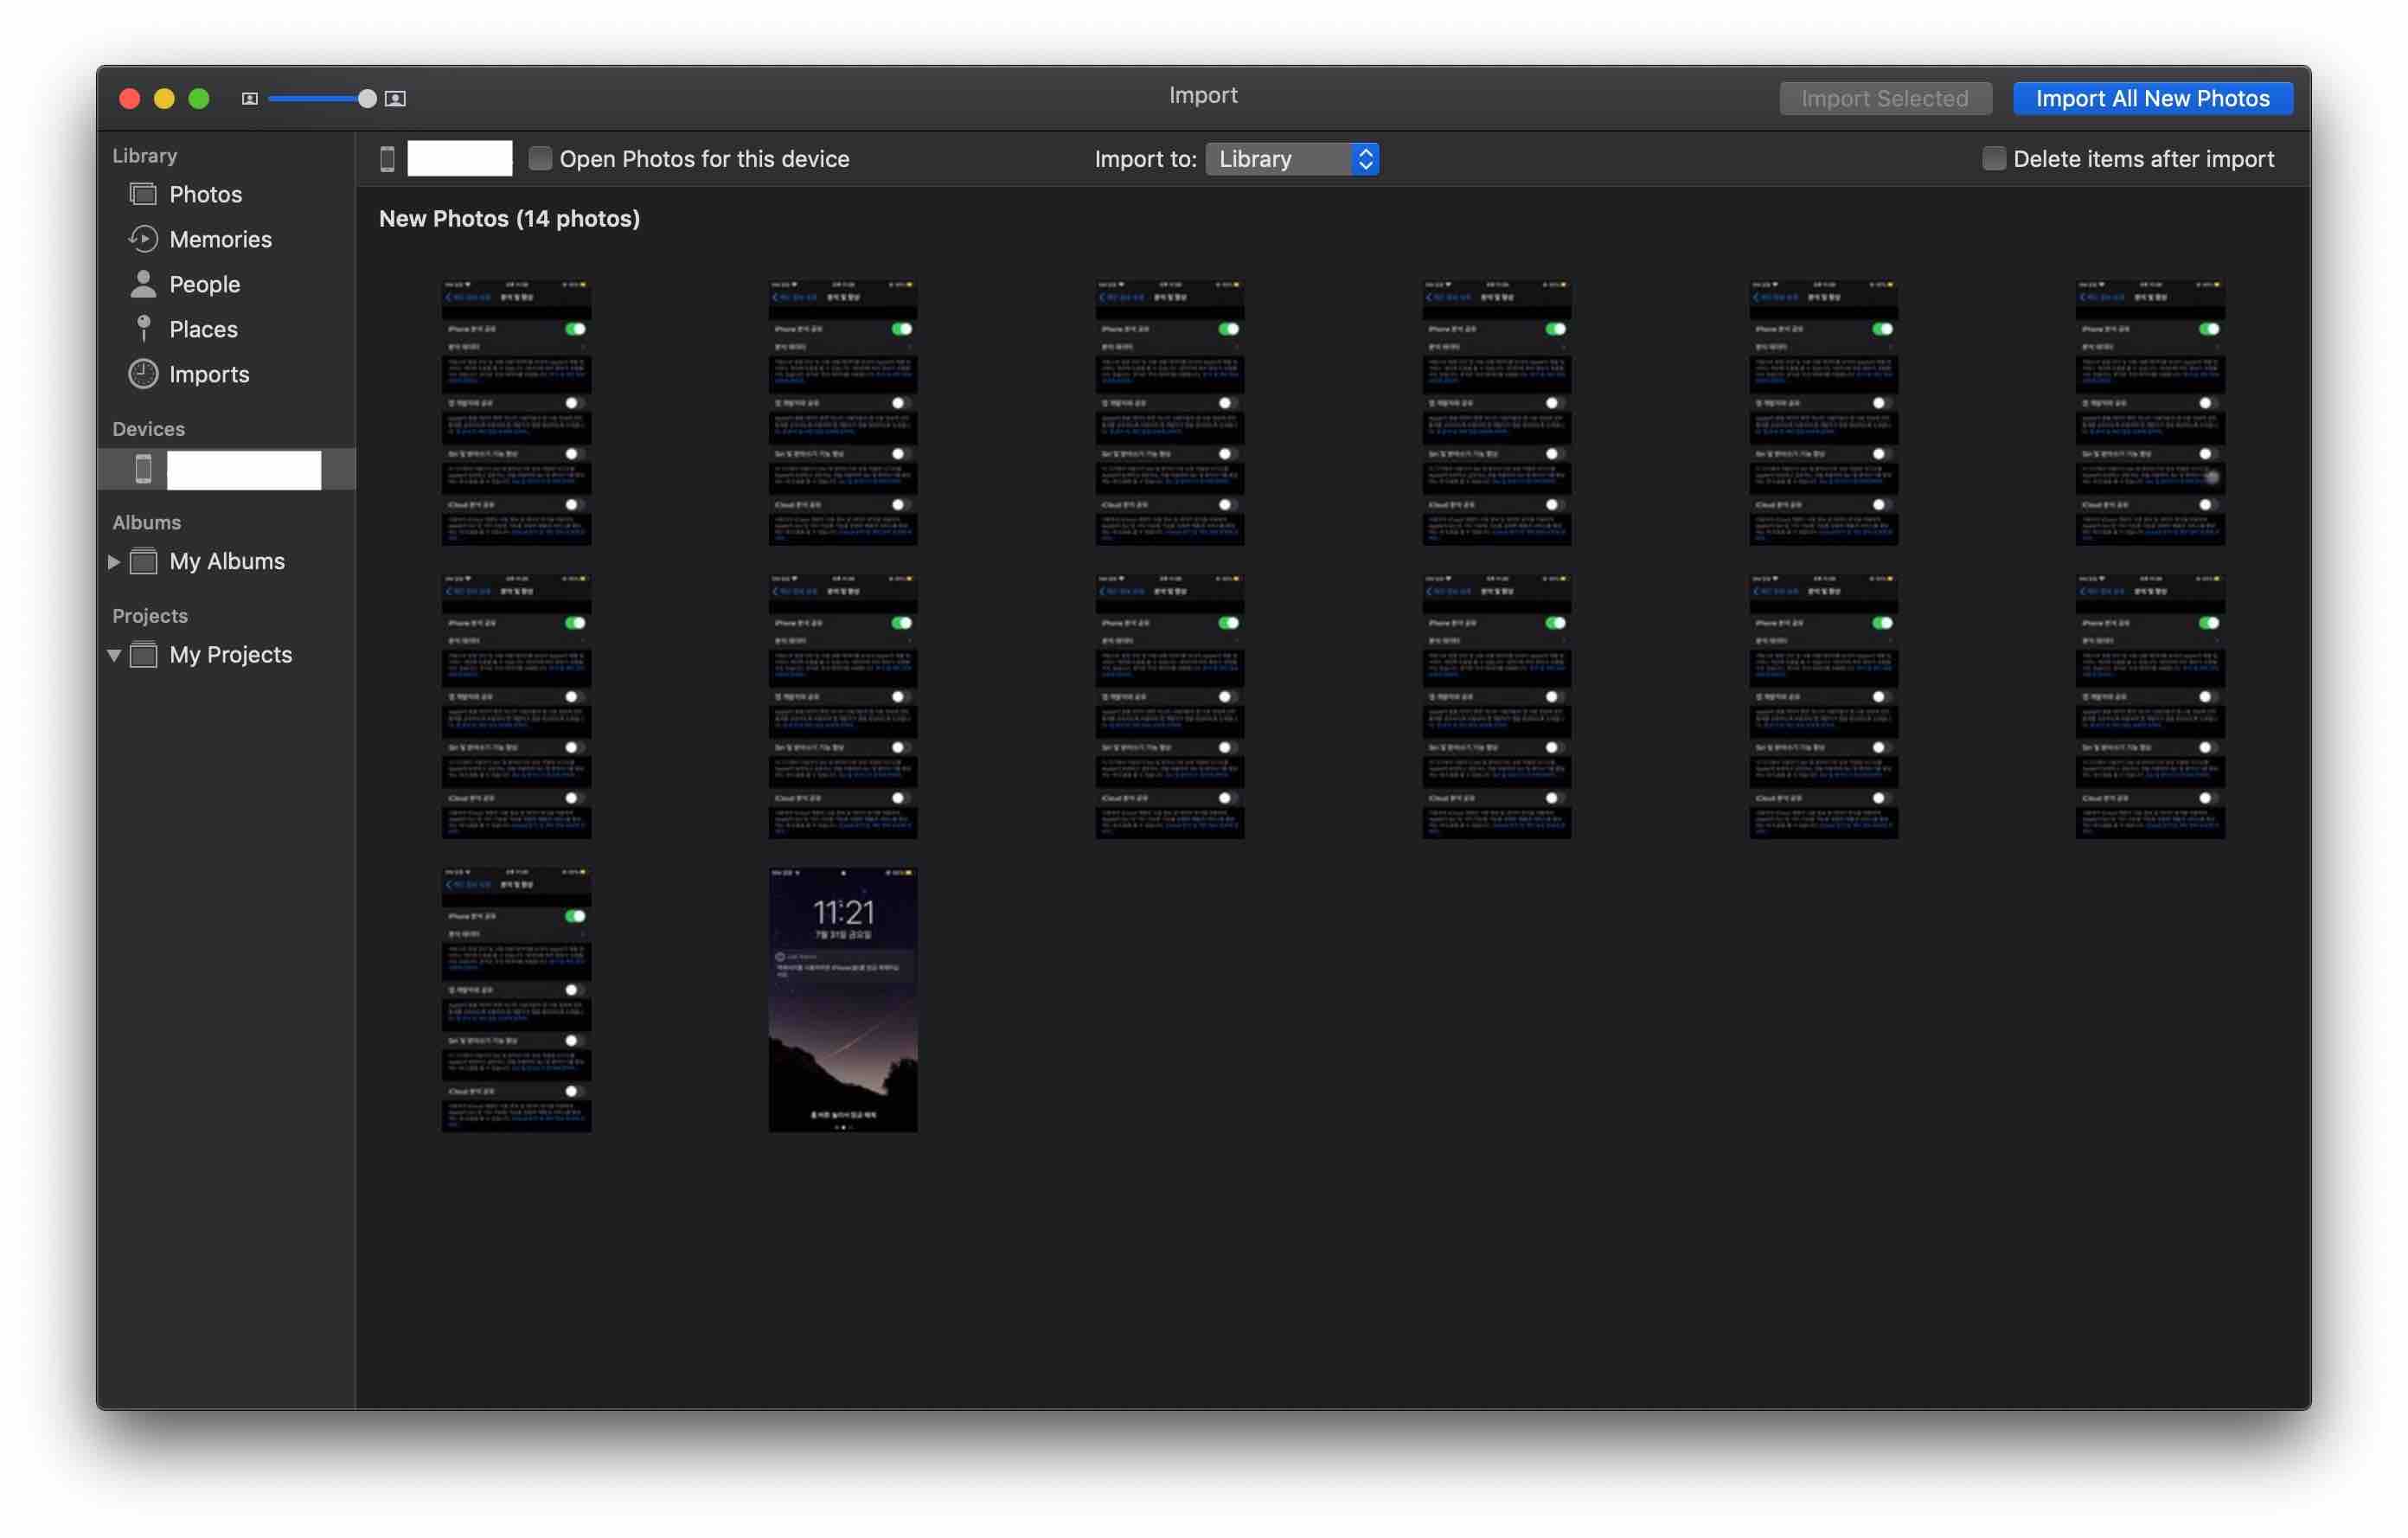Click Import All New Photos button
The width and height of the screenshot is (2408, 1538).
point(2152,98)
